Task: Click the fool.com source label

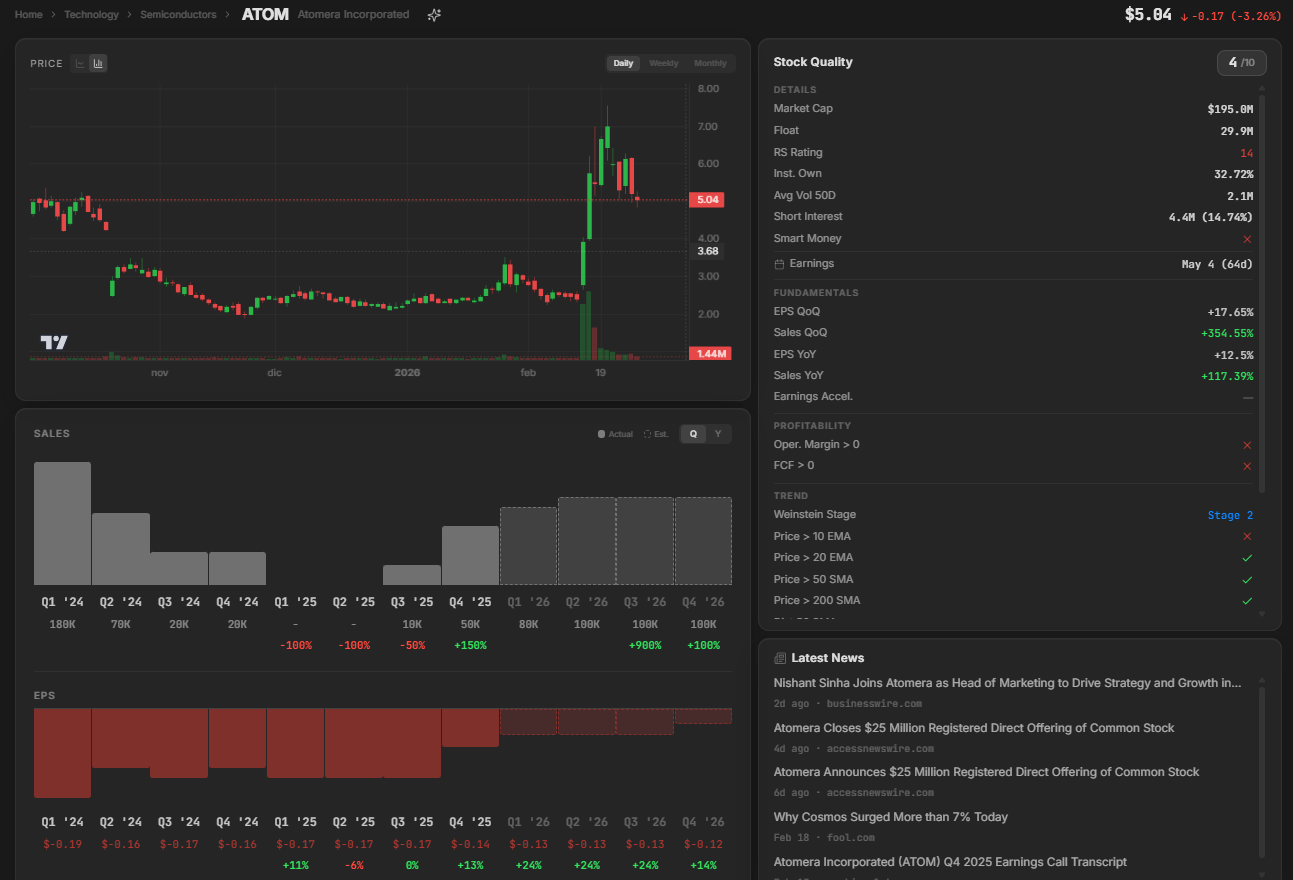Action: [851, 838]
